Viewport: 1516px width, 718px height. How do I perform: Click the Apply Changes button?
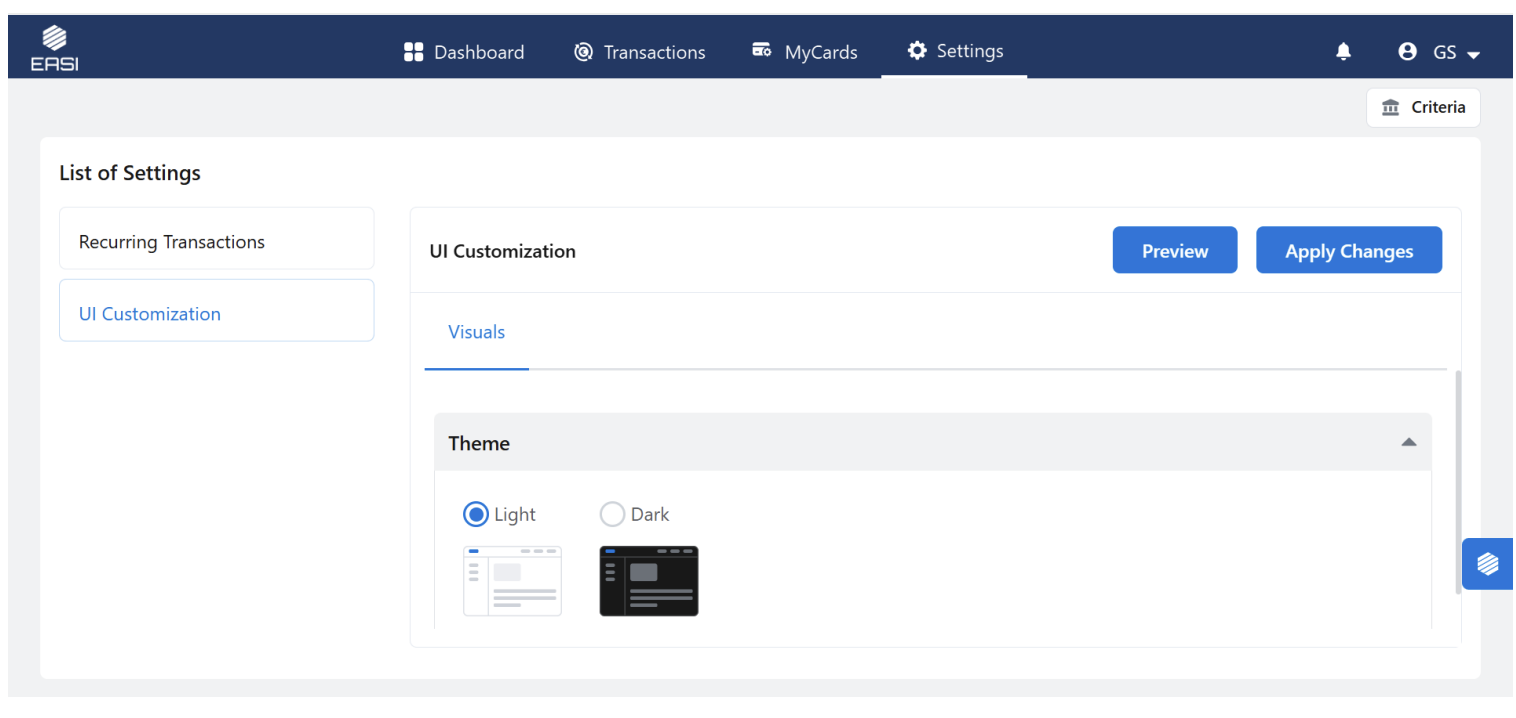click(1348, 250)
